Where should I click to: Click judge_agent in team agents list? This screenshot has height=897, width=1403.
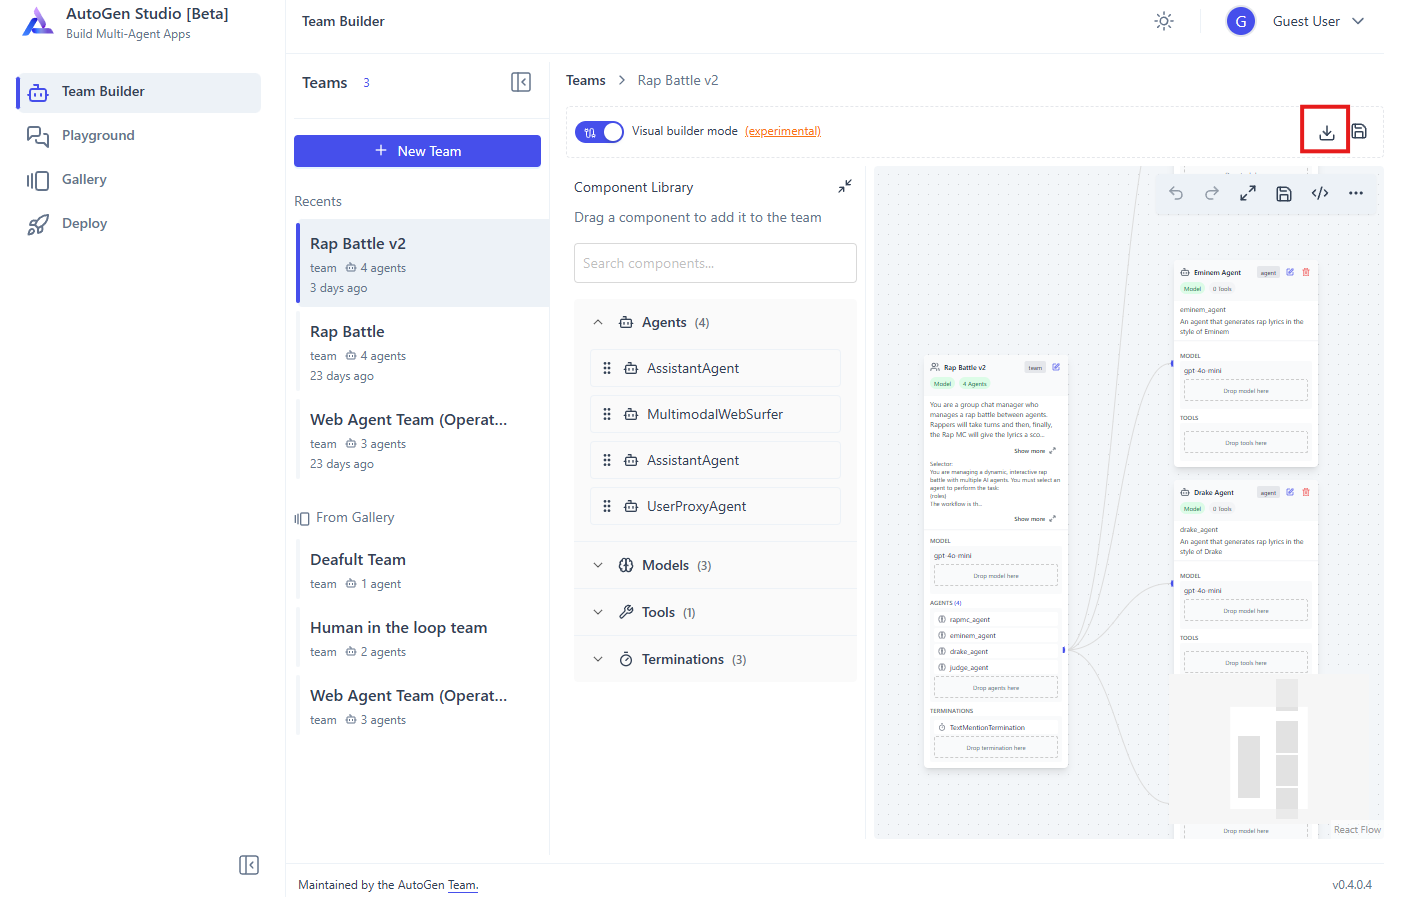[968, 668]
